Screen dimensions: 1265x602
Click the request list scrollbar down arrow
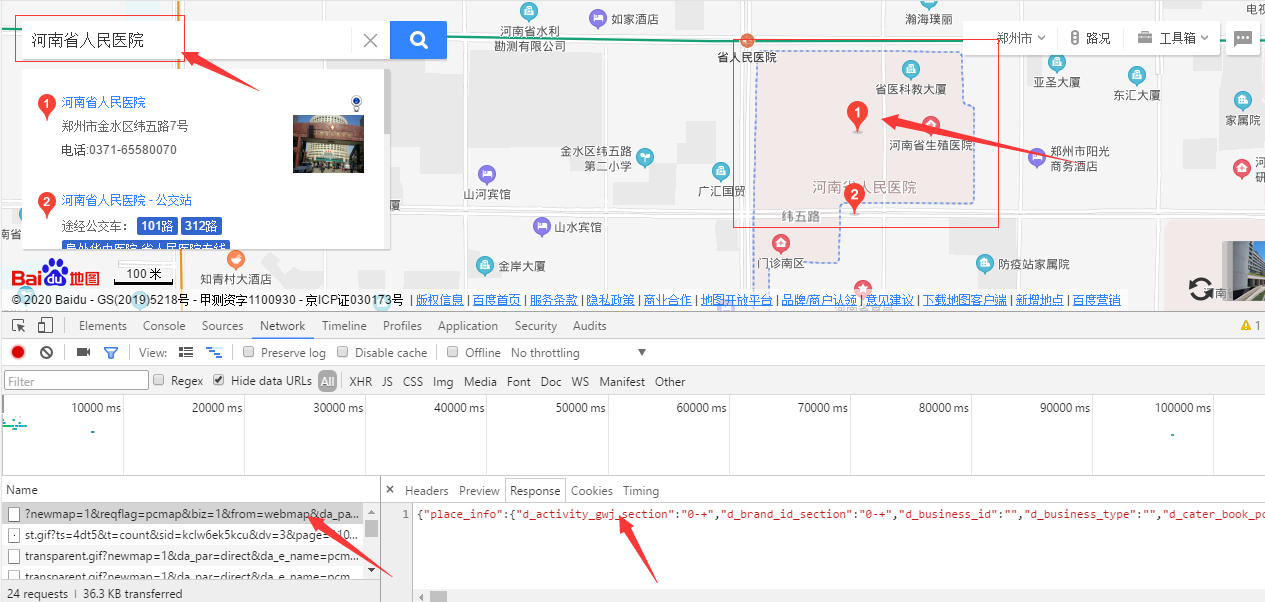pyautogui.click(x=372, y=569)
